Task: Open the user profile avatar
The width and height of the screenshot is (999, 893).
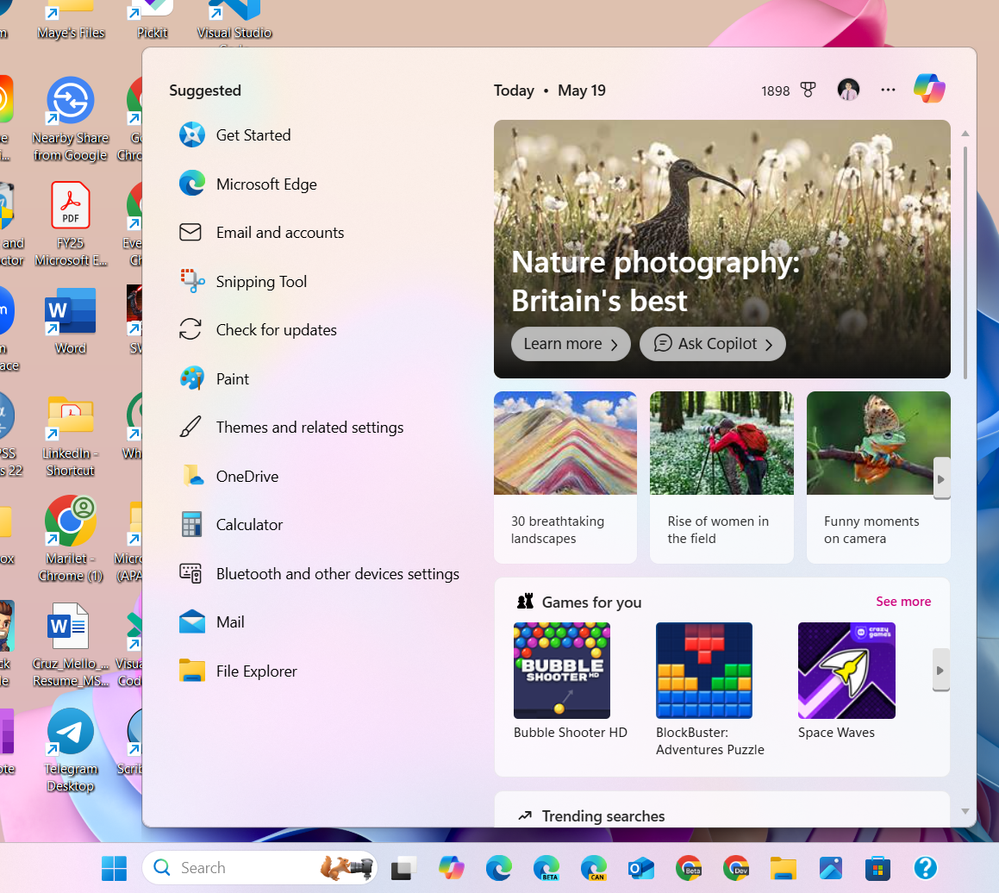Action: 848,90
